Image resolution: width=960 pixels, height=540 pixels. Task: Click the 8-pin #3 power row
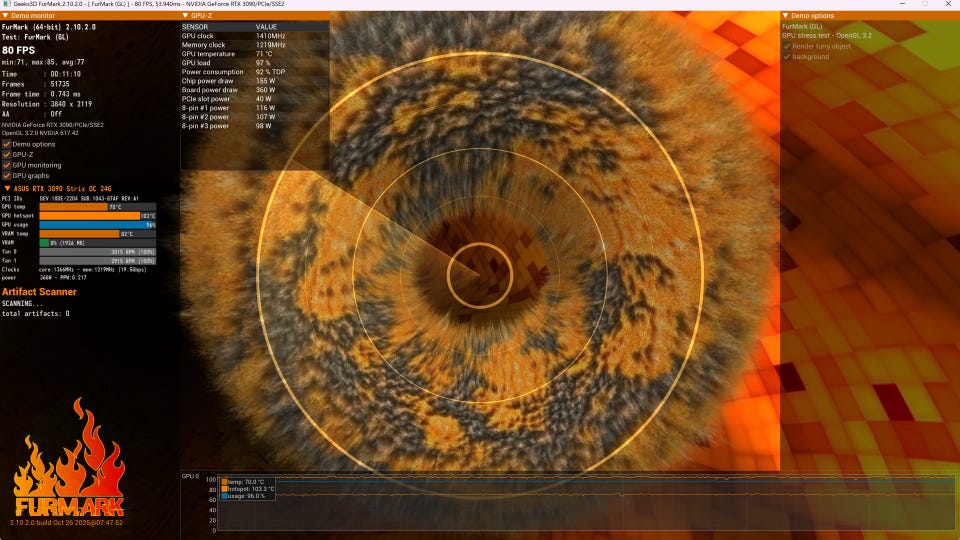255,126
